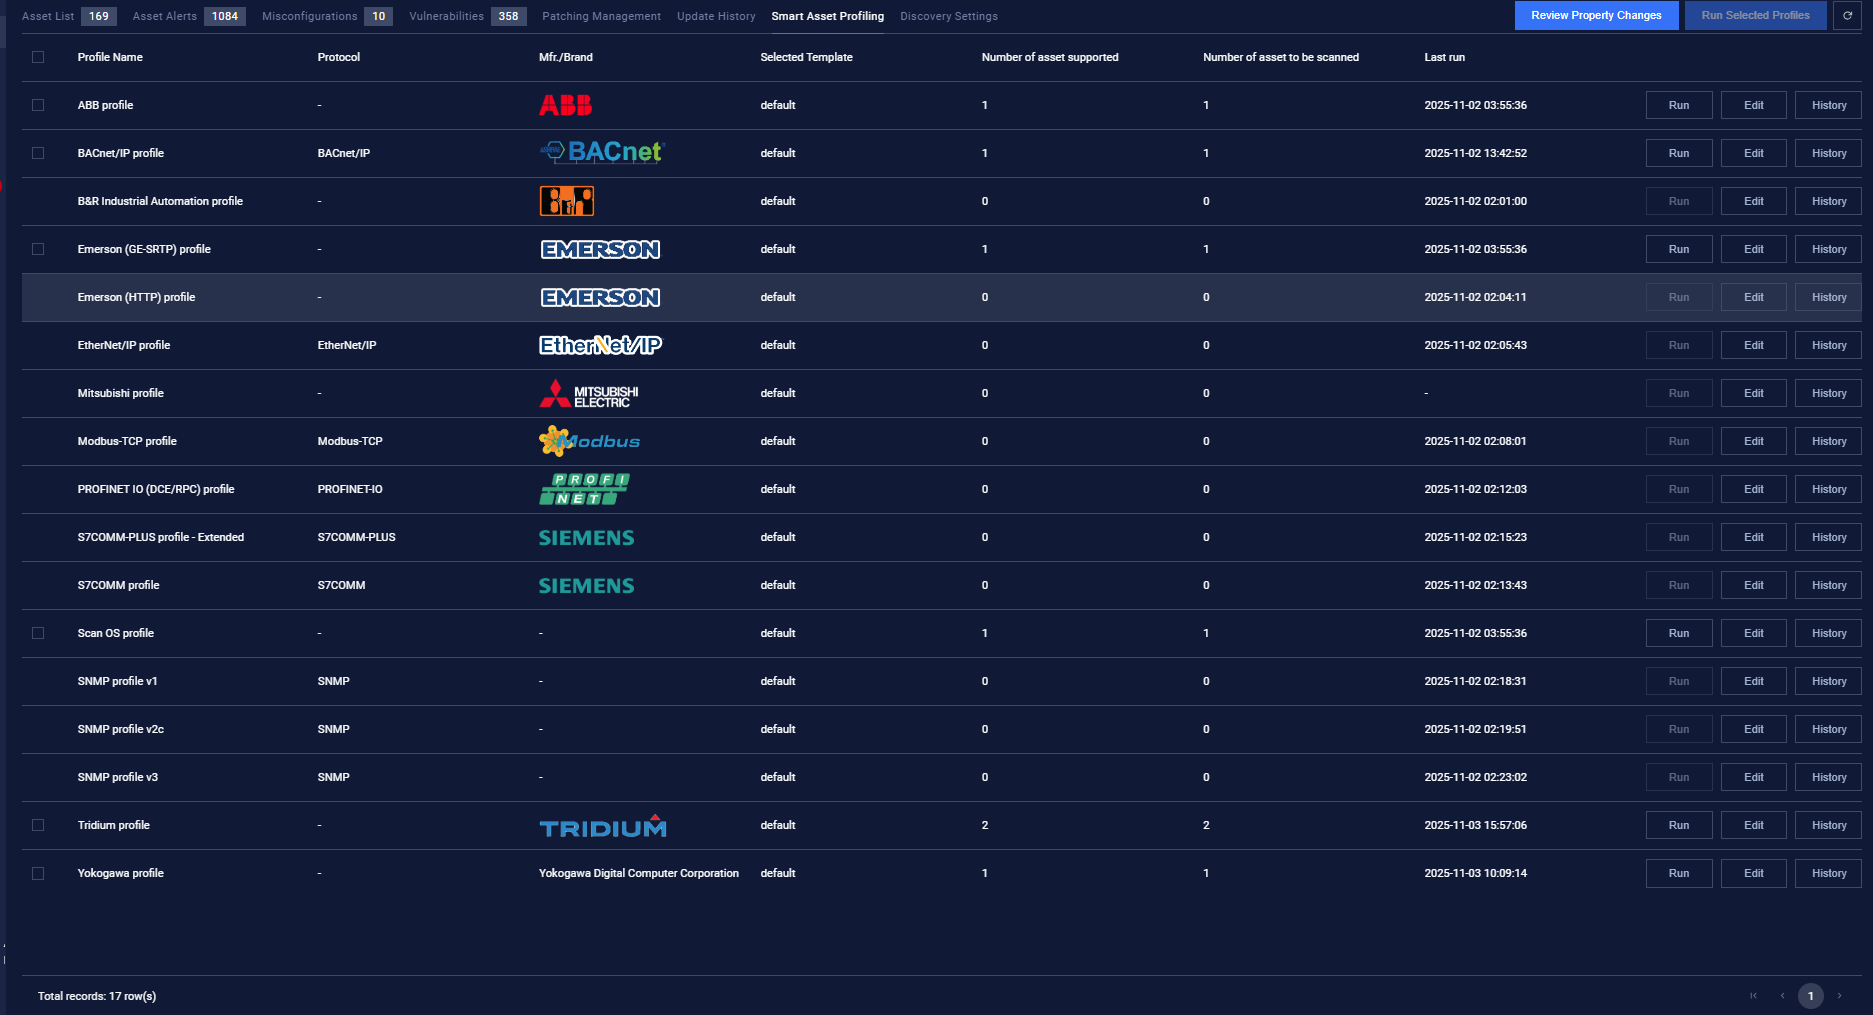Click Siemens logo in S7COMM profile row
This screenshot has height=1015, width=1873.
[x=587, y=586]
